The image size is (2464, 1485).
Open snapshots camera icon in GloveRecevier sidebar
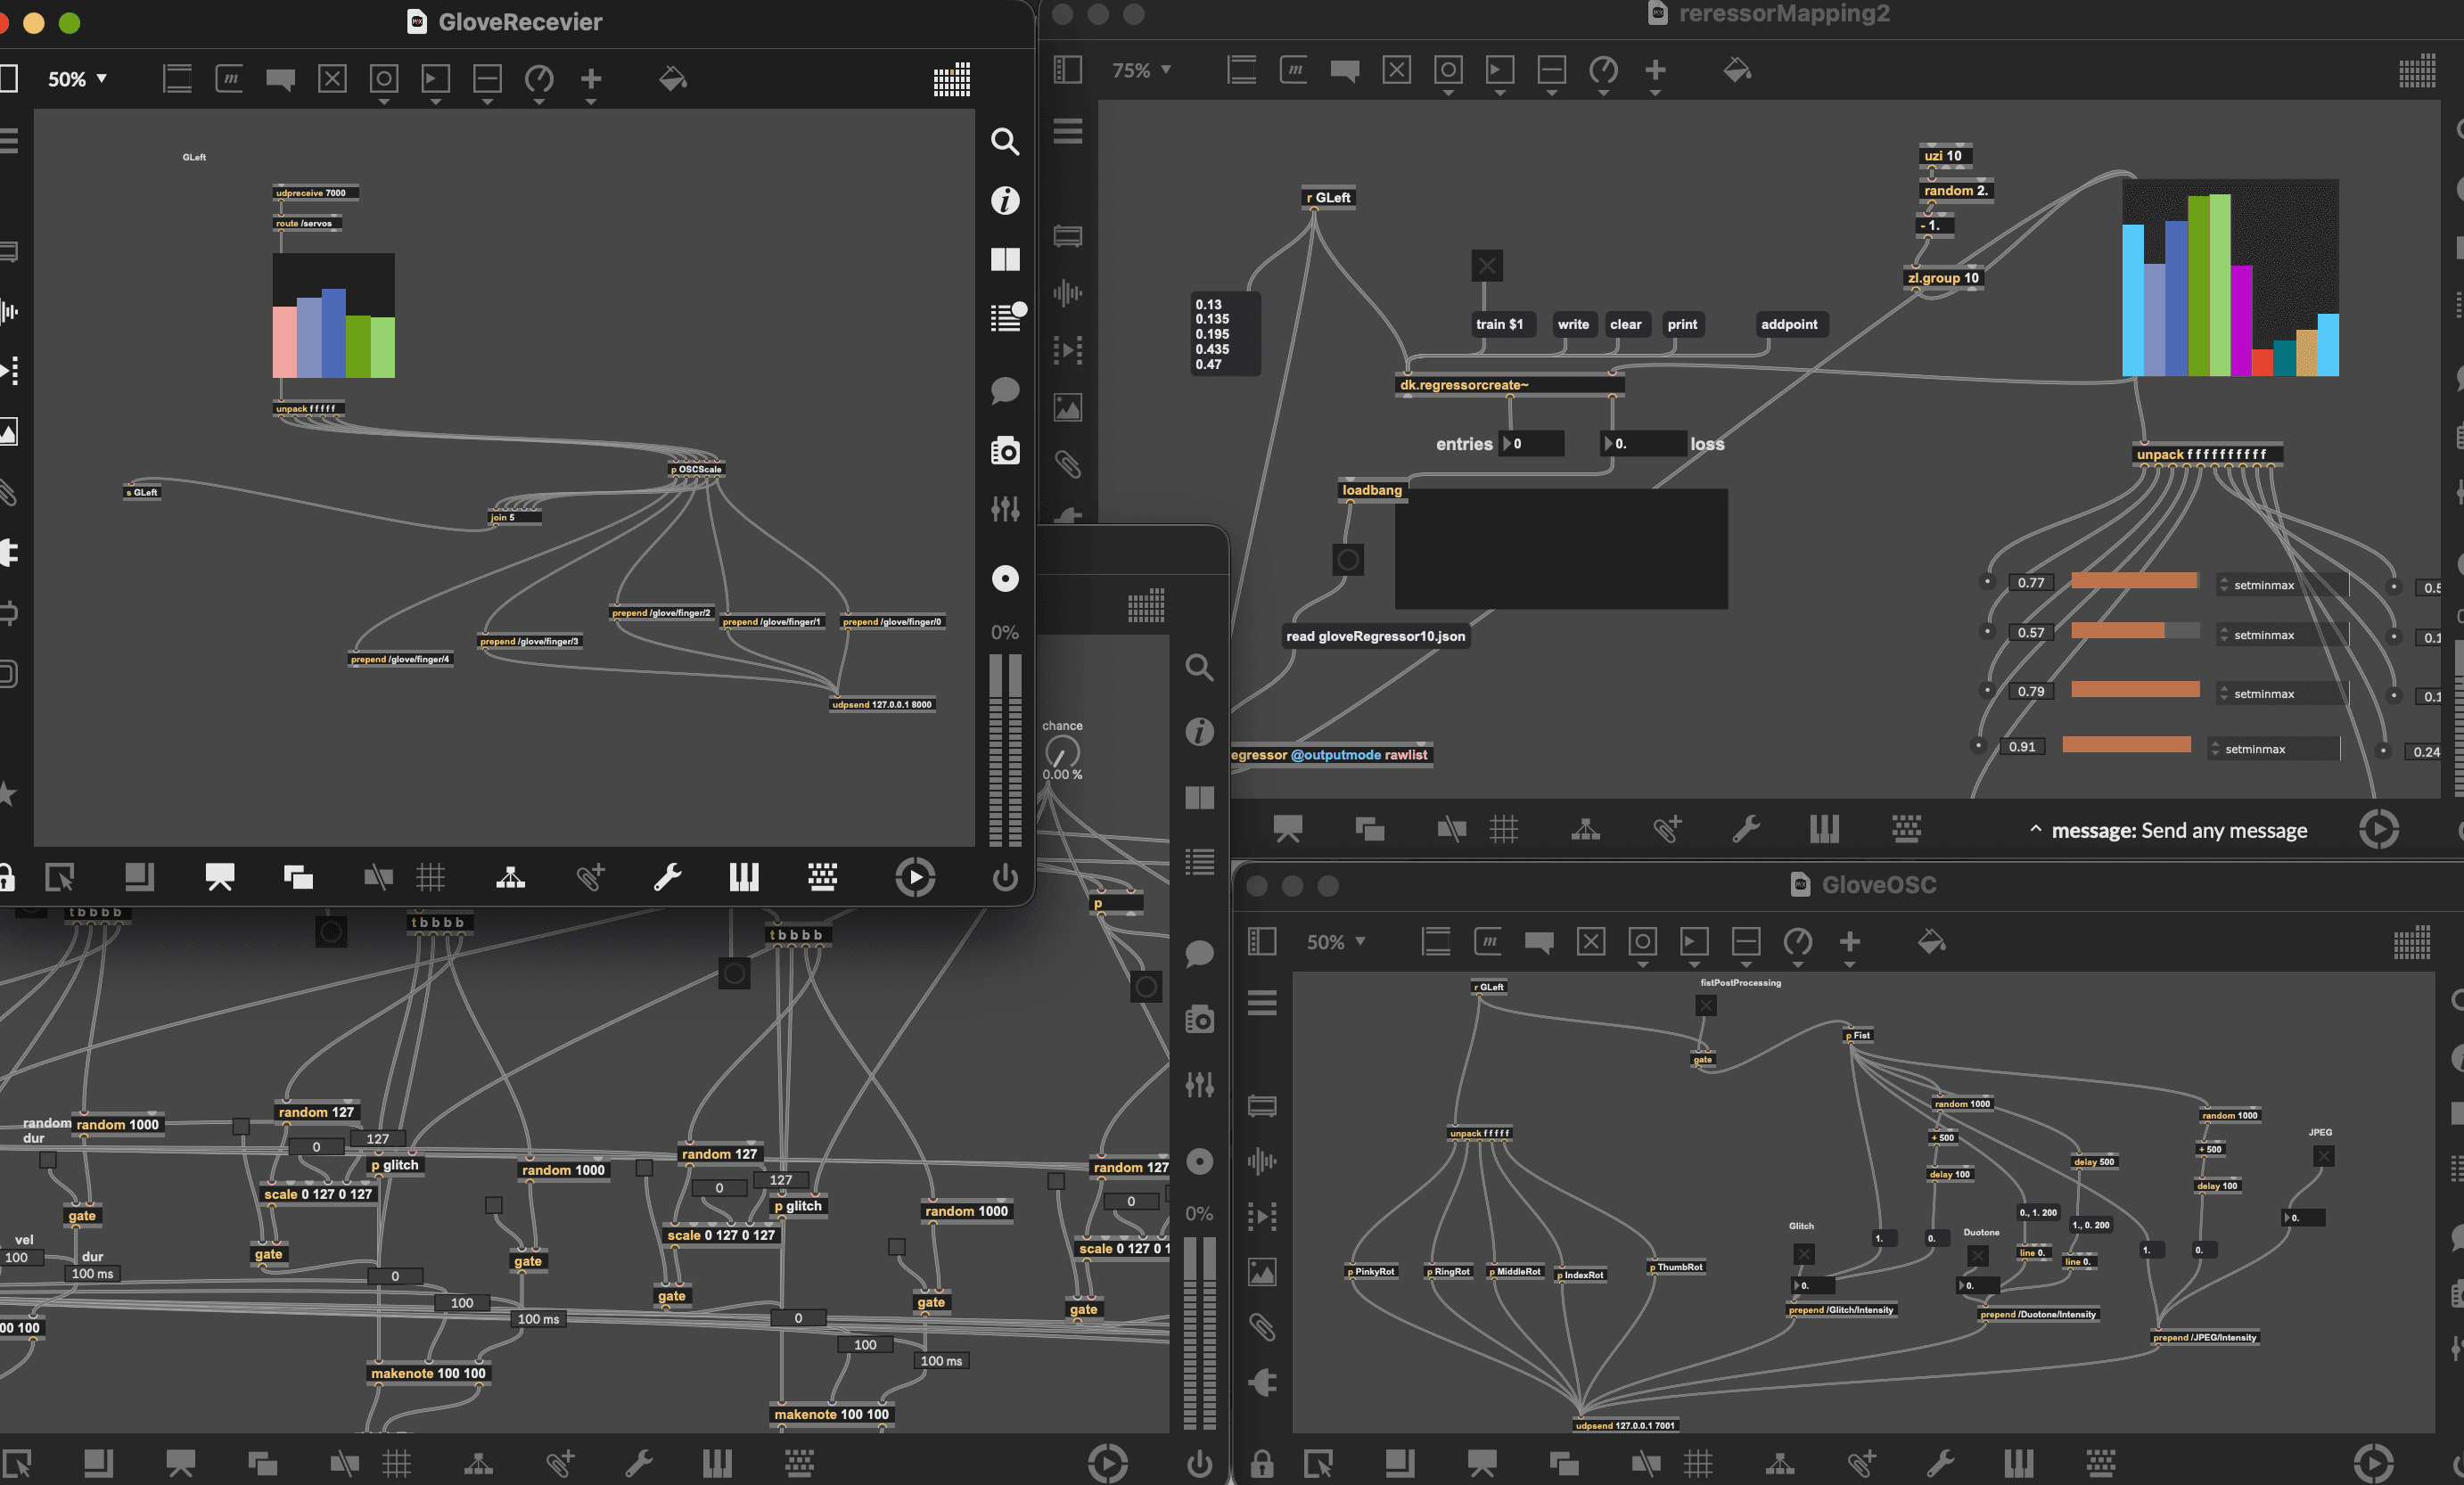(1004, 451)
